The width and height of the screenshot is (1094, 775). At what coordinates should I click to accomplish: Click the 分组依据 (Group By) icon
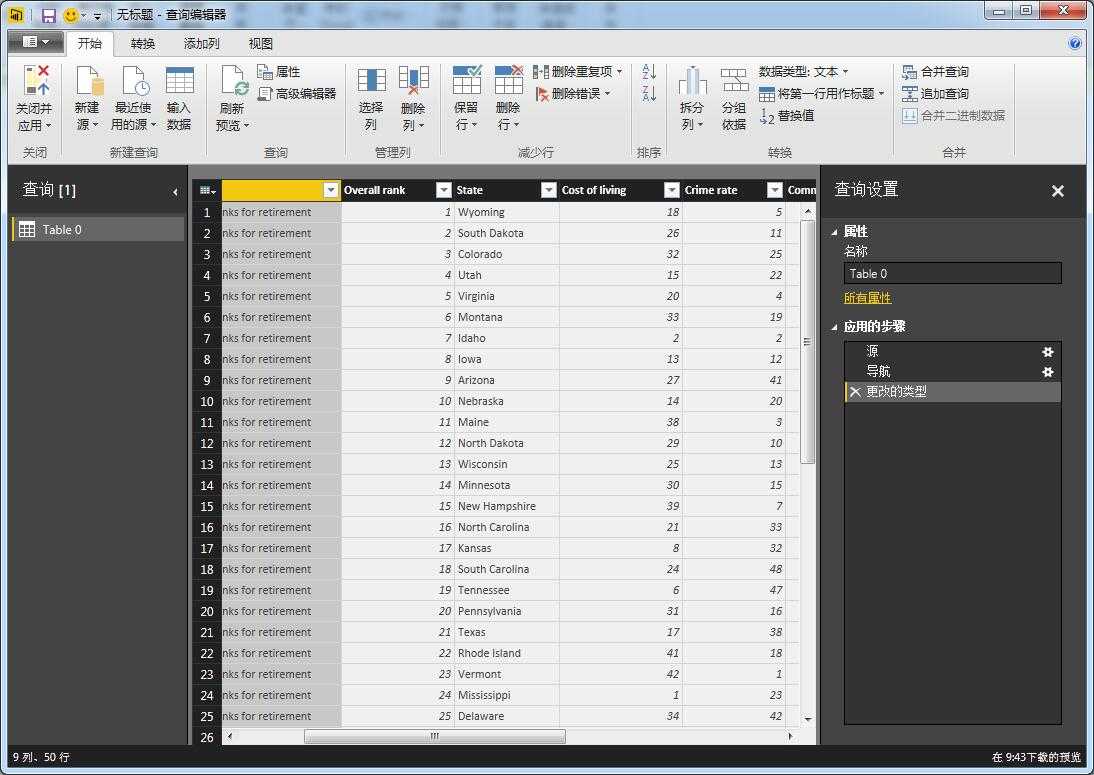734,80
